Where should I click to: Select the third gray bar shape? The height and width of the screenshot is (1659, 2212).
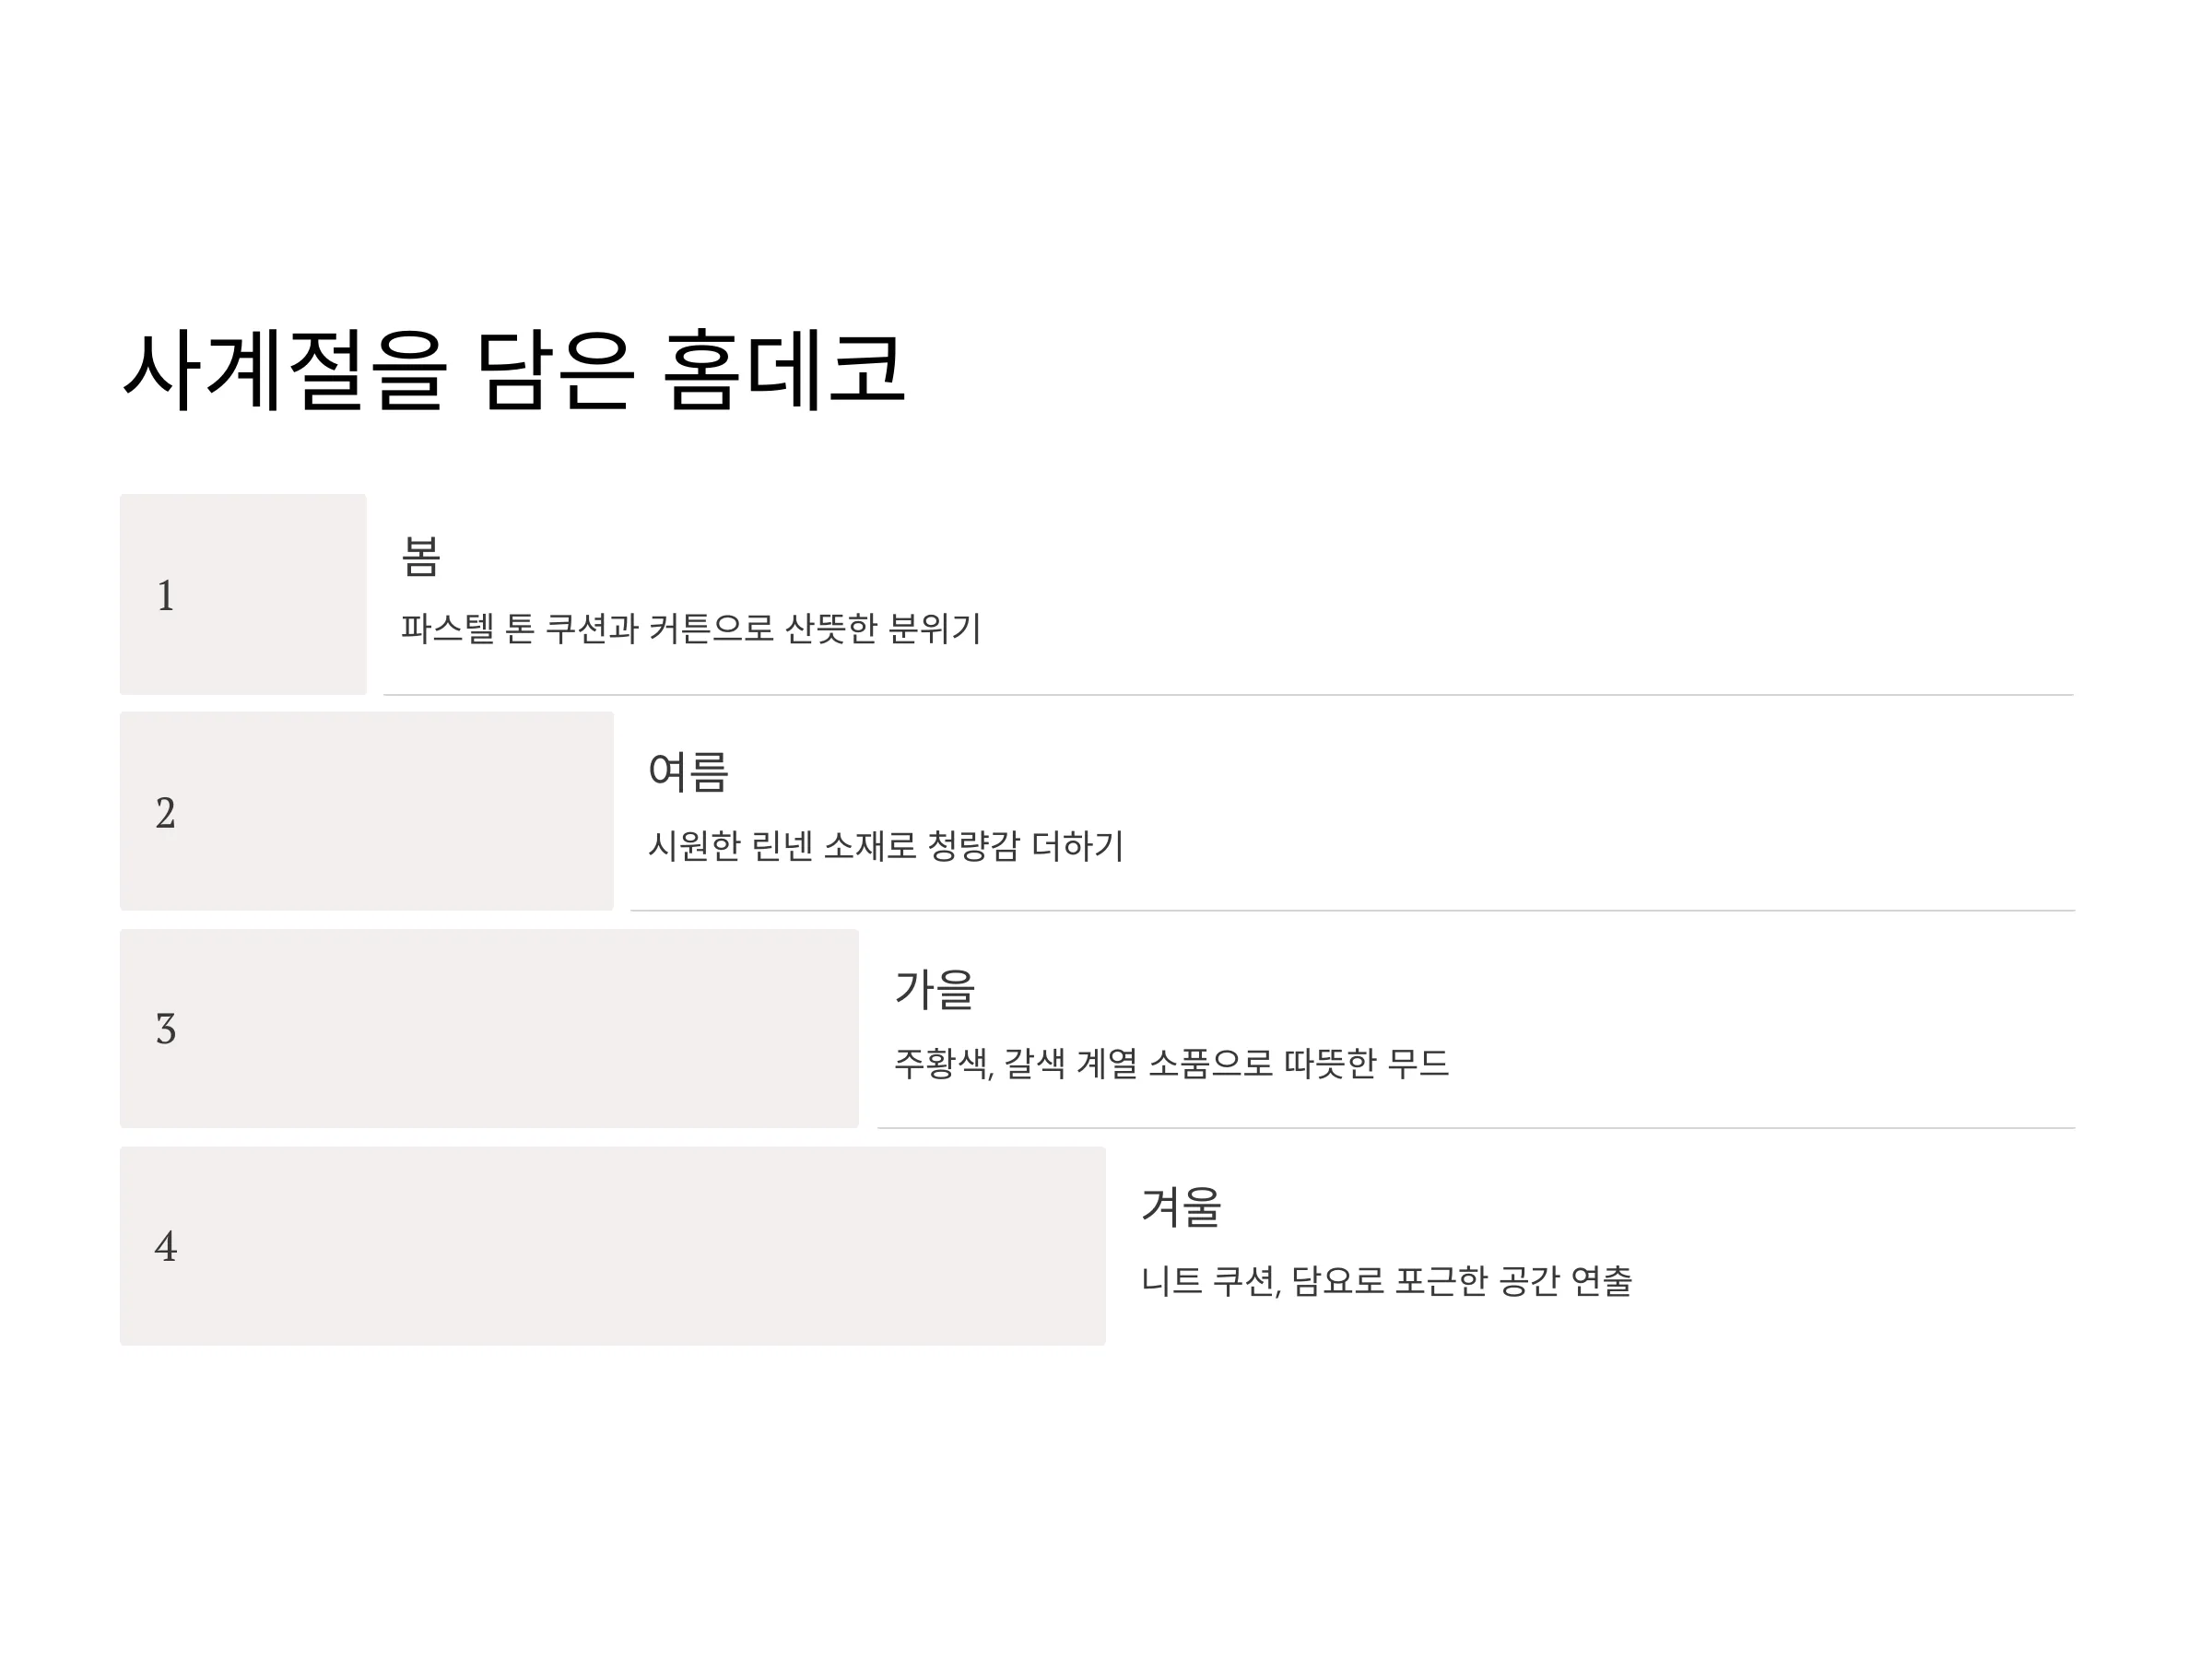pos(489,1028)
